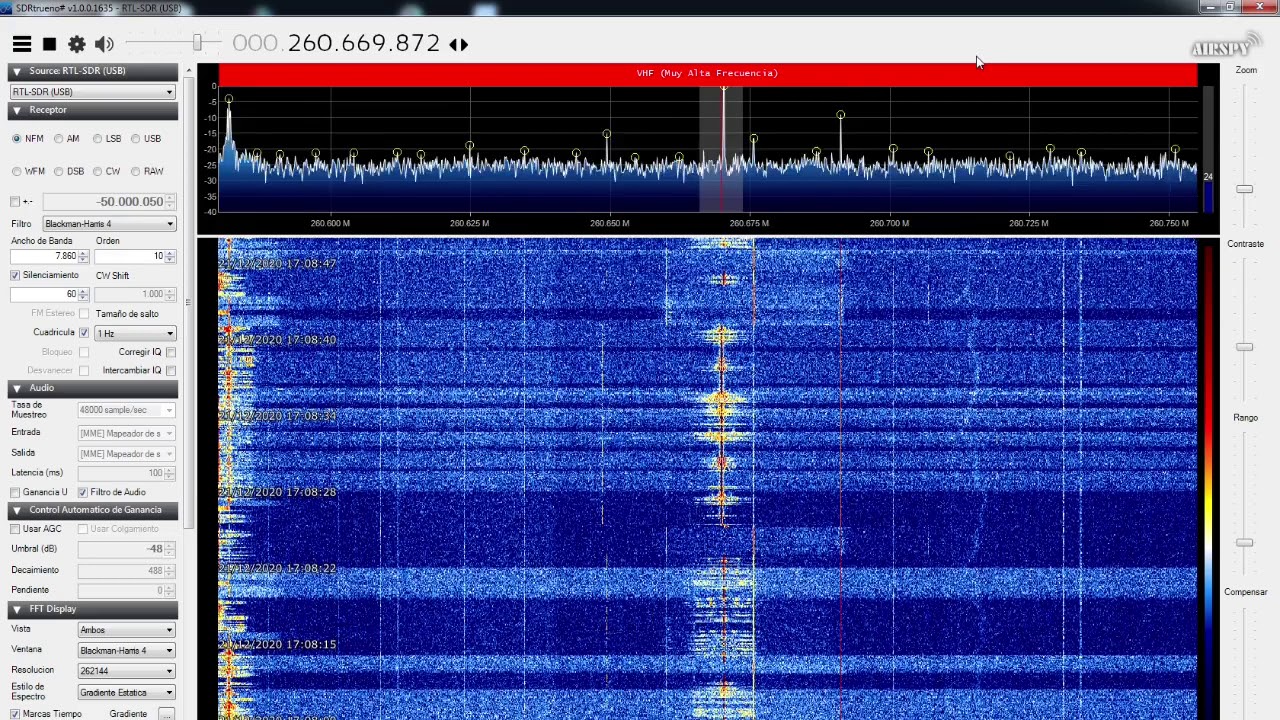Click the waterfall timestamp 17:08:47
The width and height of the screenshot is (1280, 720).
pos(278,264)
